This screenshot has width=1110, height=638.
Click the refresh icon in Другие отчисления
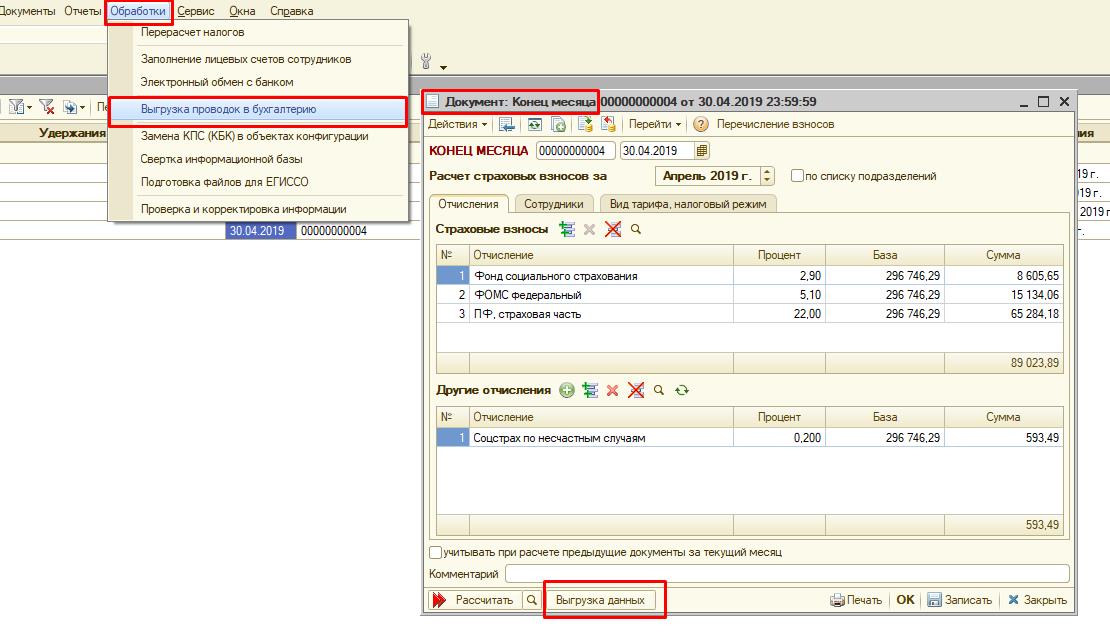(x=682, y=391)
